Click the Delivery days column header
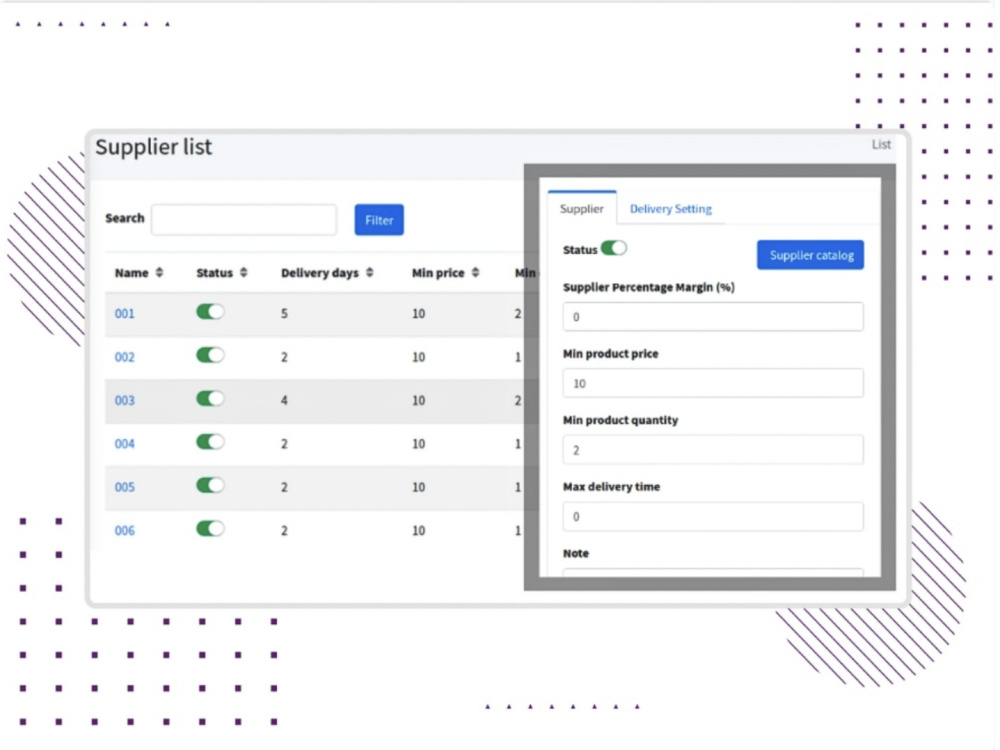The height and width of the screenshot is (750, 1000). coord(320,273)
